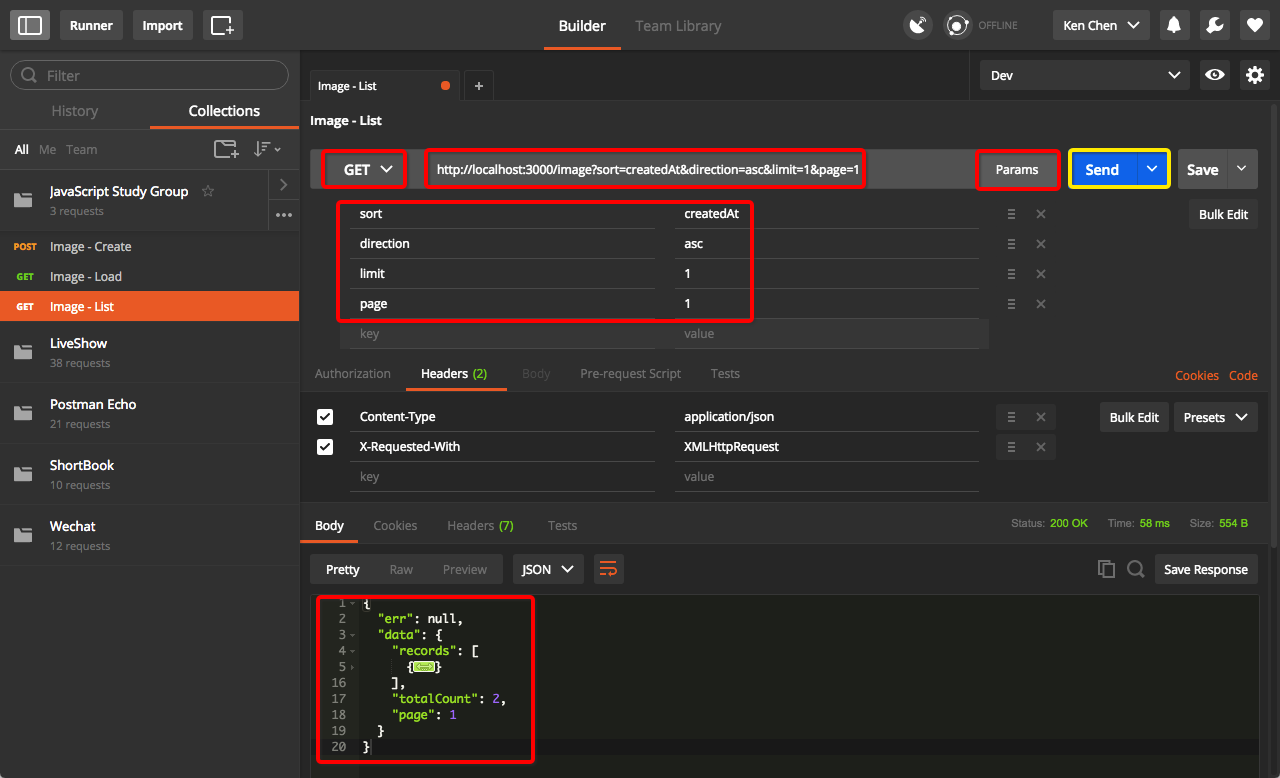Uncheck the X-Requested-With header checkbox
The image size is (1280, 778).
(325, 447)
